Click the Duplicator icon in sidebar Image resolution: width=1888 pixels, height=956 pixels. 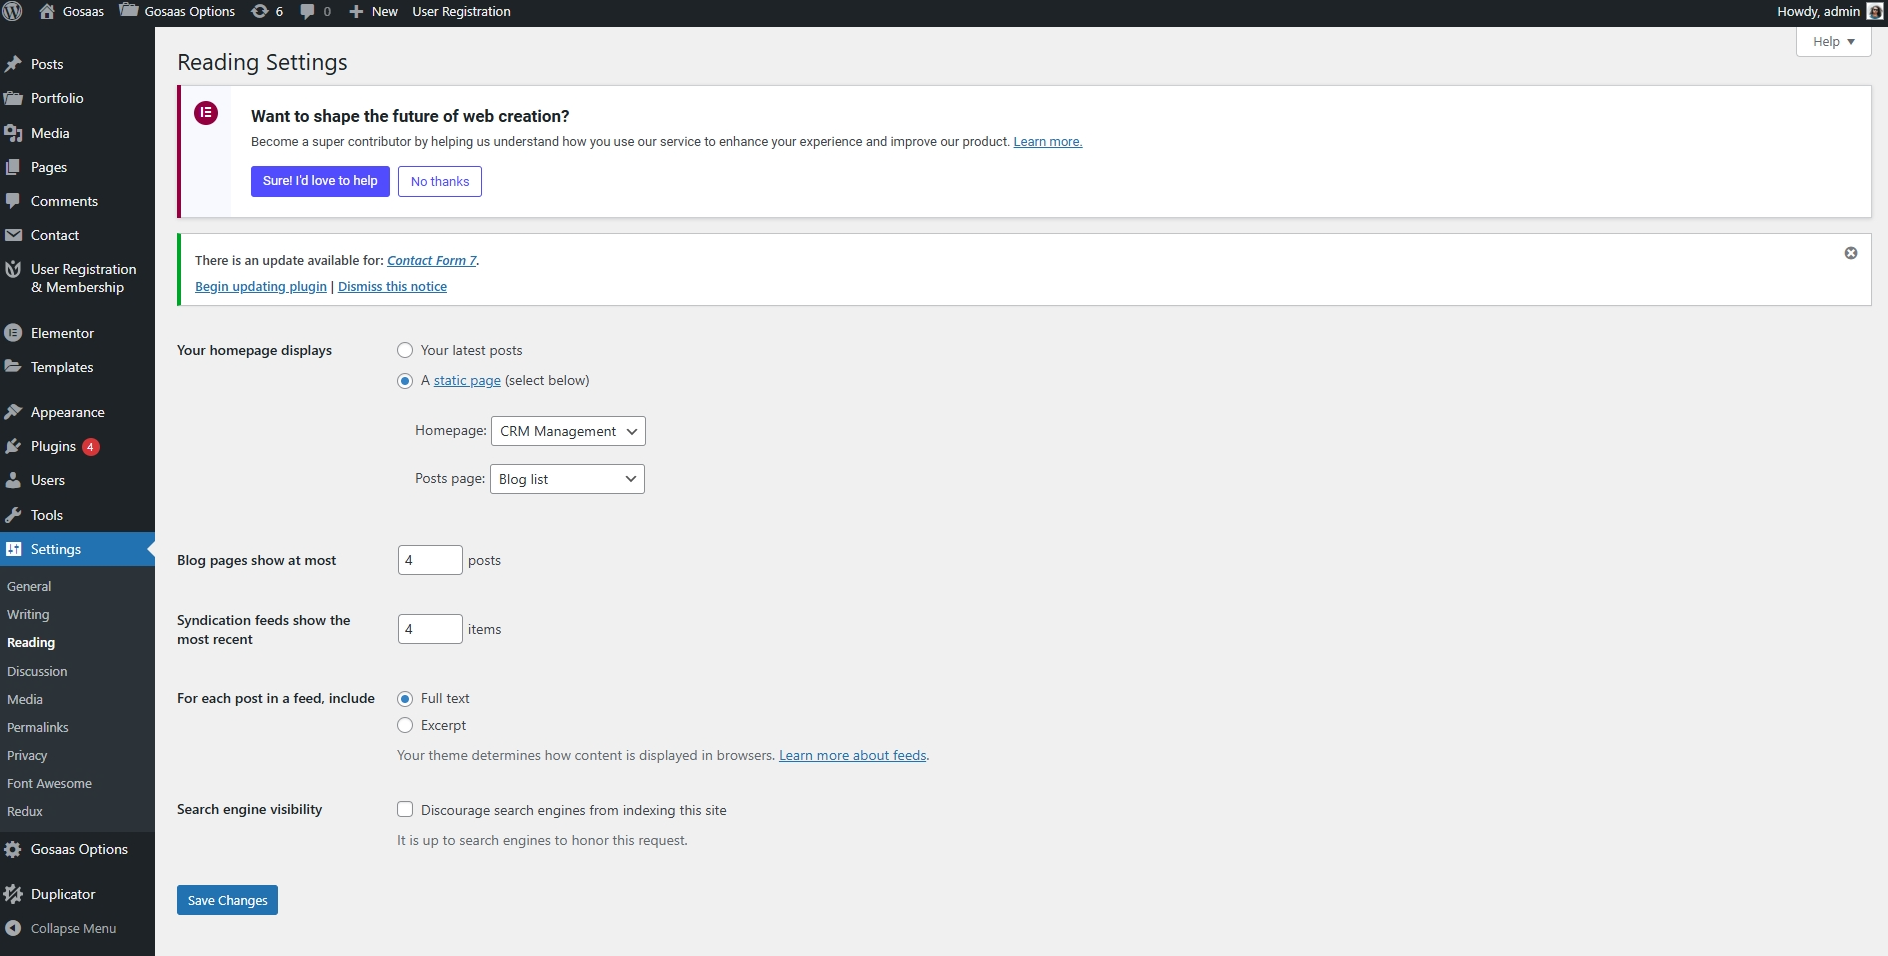pyautogui.click(x=13, y=894)
